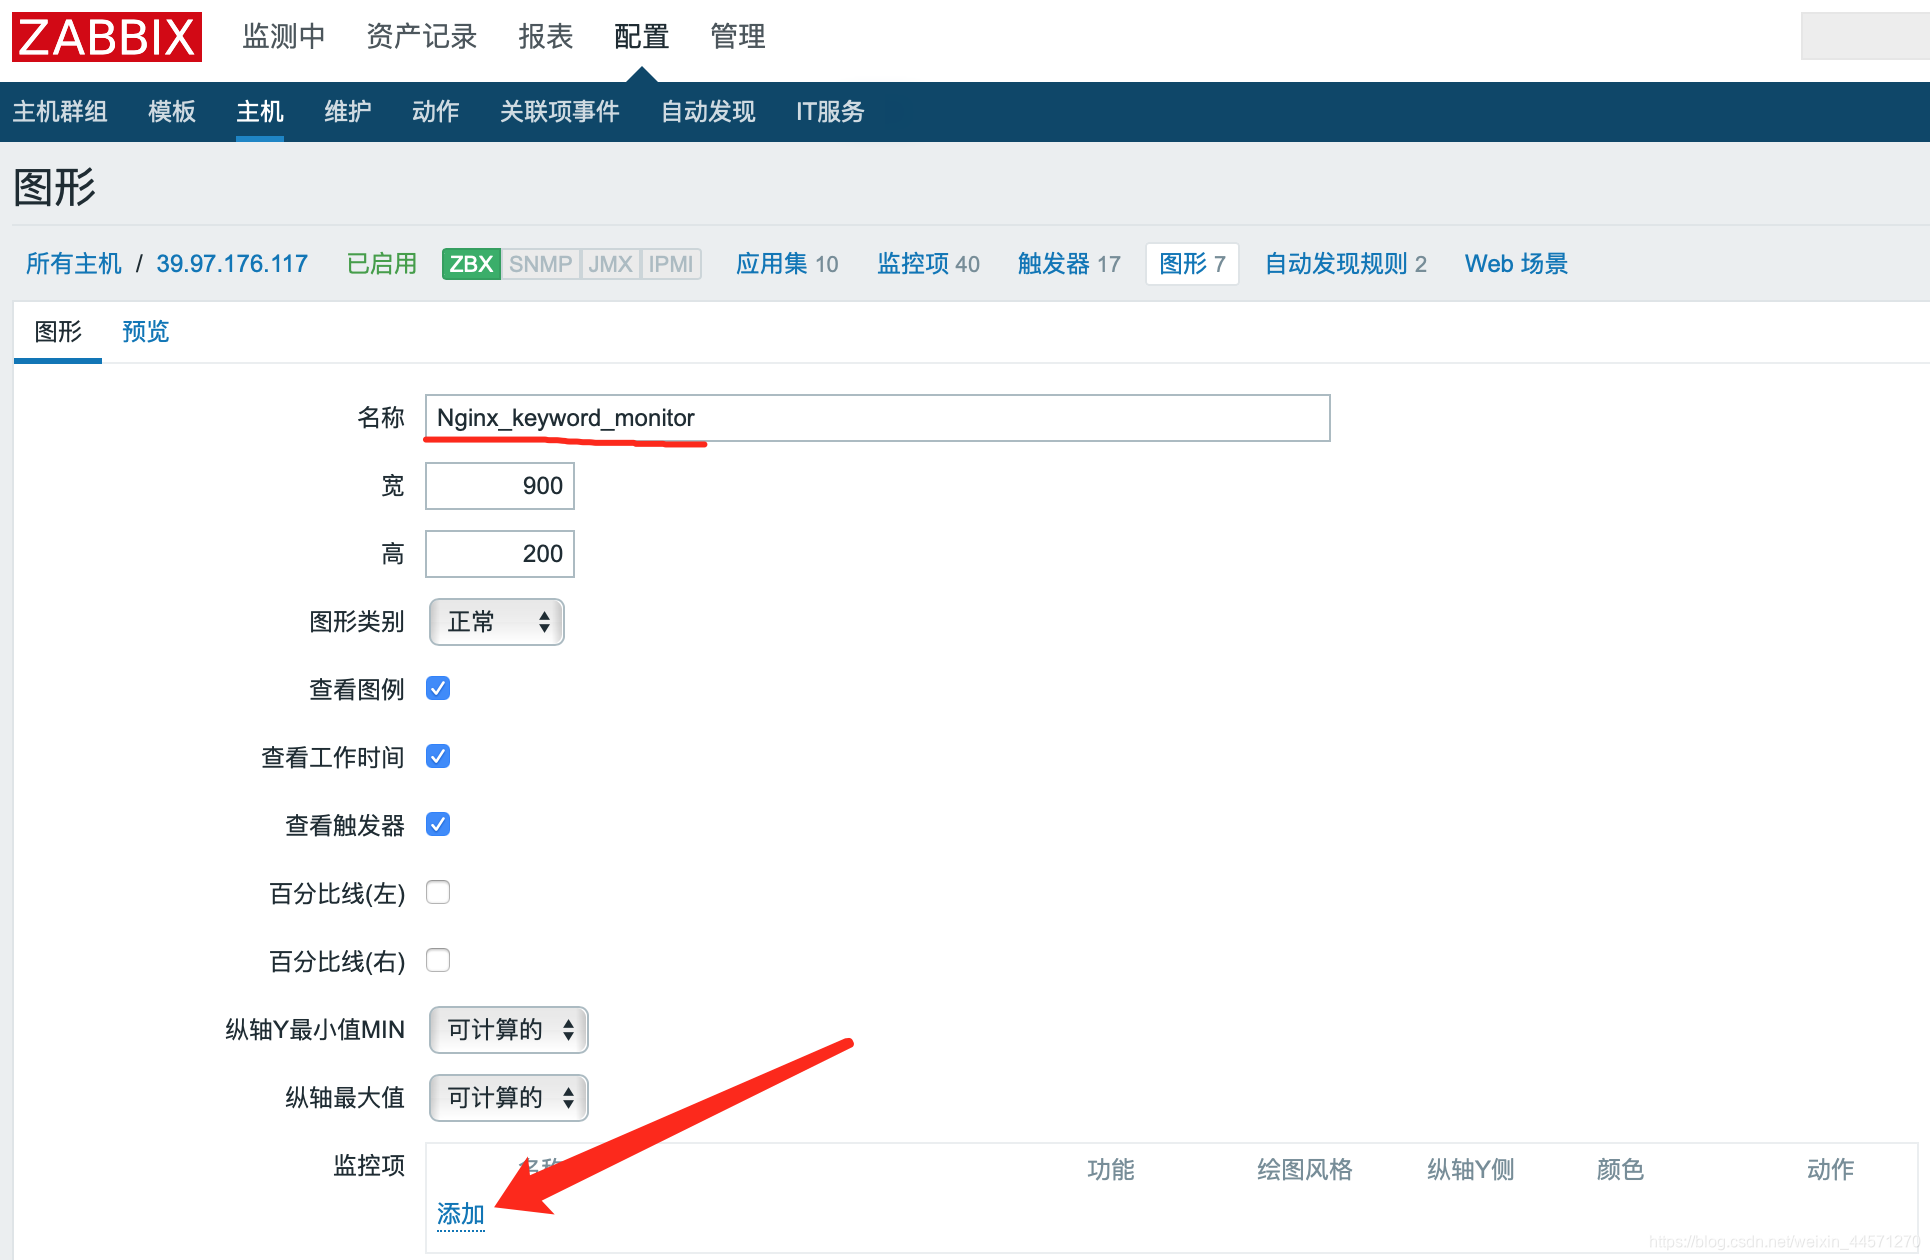Viewport: 1930px width, 1260px height.
Task: Toggle the 查看工作时间 checkbox
Action: coord(438,756)
